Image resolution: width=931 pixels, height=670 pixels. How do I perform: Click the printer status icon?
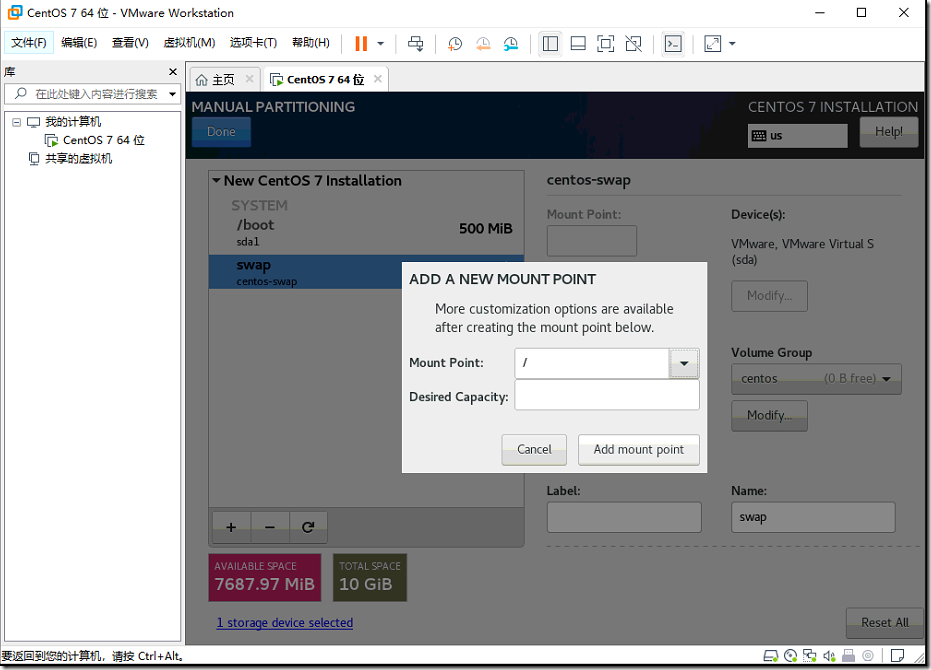pos(848,656)
